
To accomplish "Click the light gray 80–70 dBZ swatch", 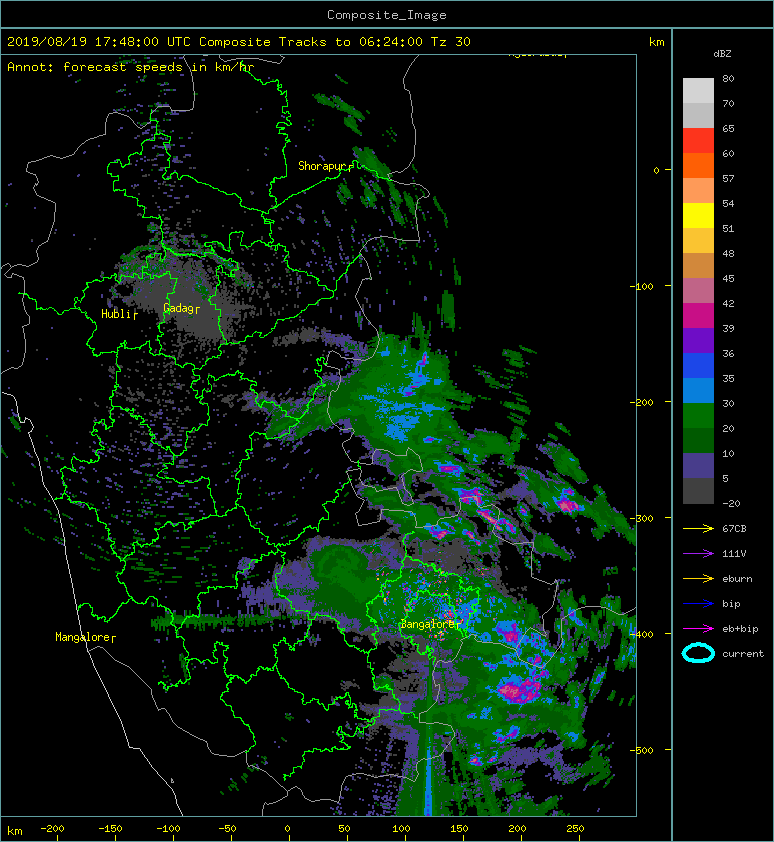I will [x=698, y=90].
